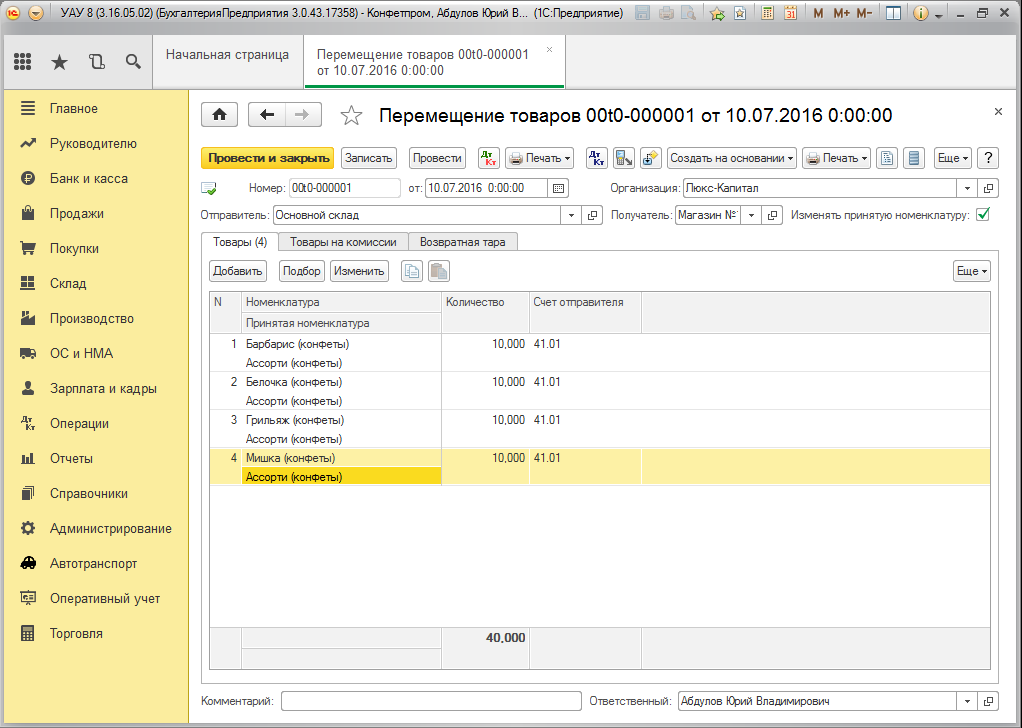The image size is (1022, 728).
Task: Open the Банк и касса section
Action: 89,179
